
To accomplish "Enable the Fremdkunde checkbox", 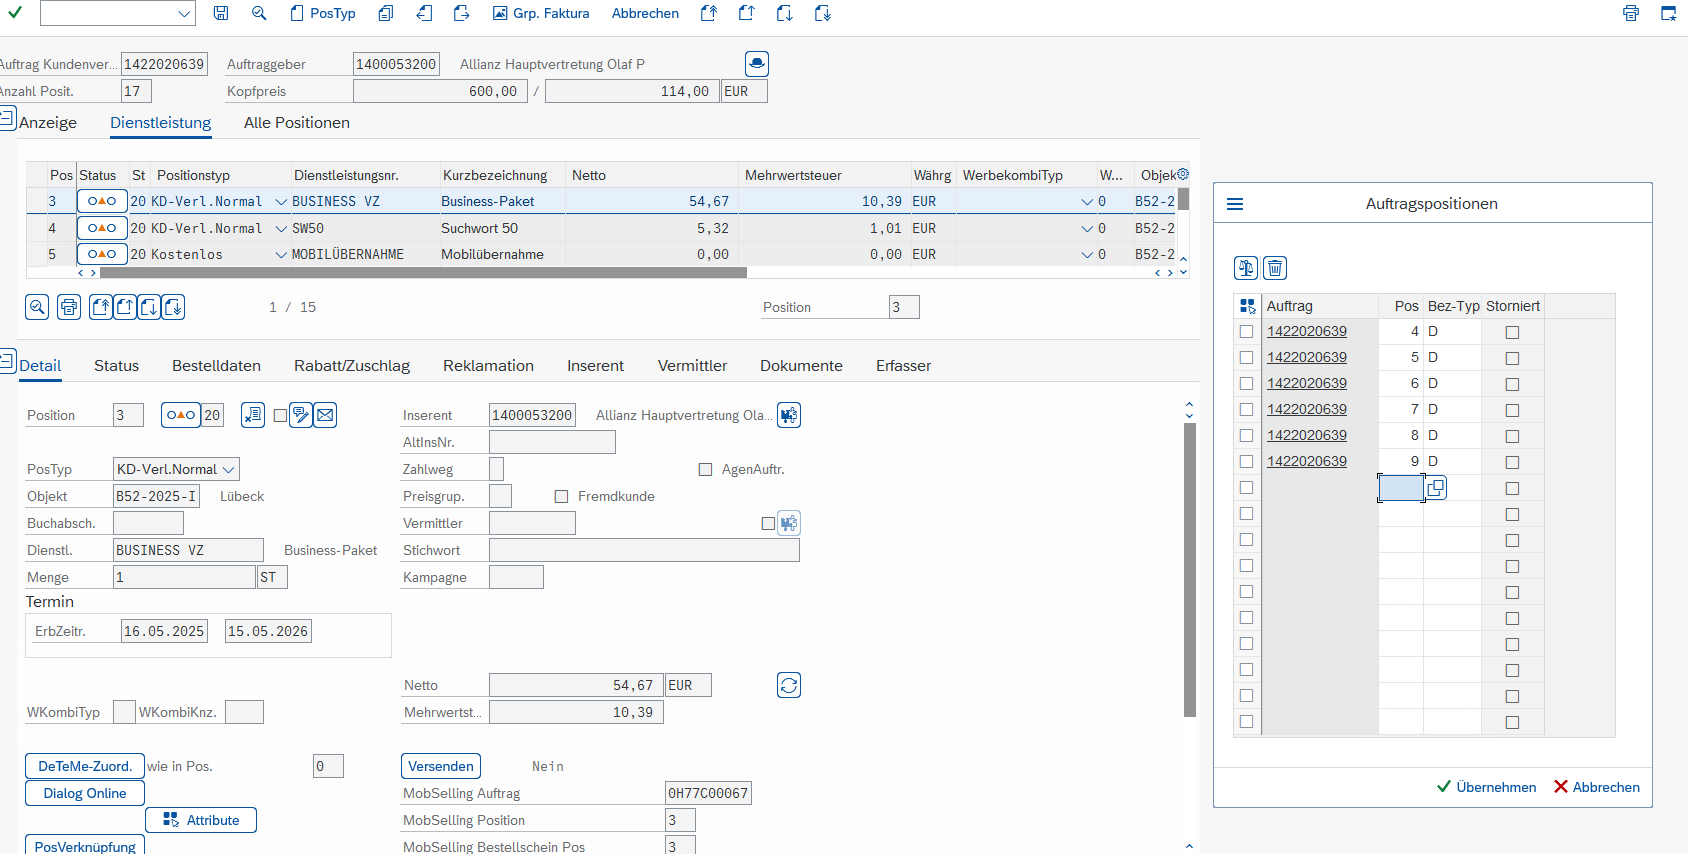I will point(561,496).
